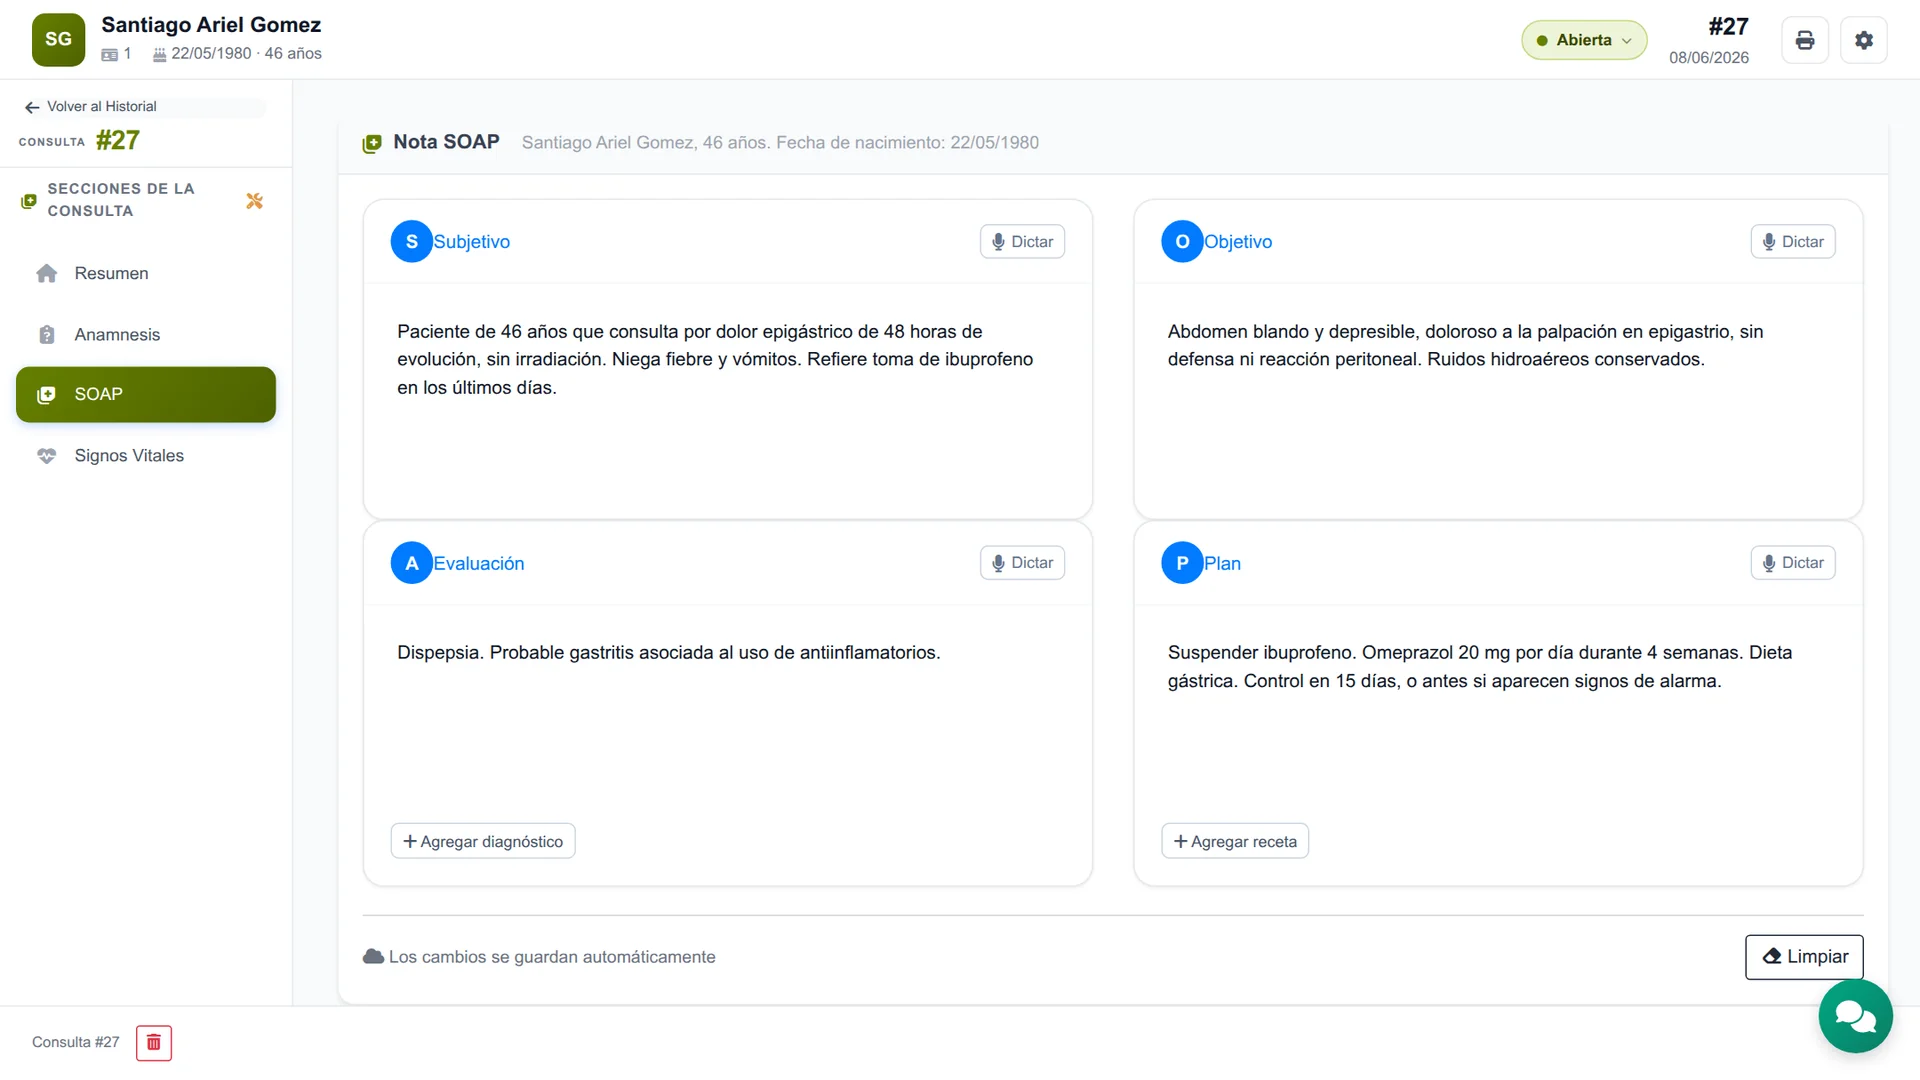Click Dictar in the Objetivo card
The image size is (1920, 1080).
(x=1793, y=241)
